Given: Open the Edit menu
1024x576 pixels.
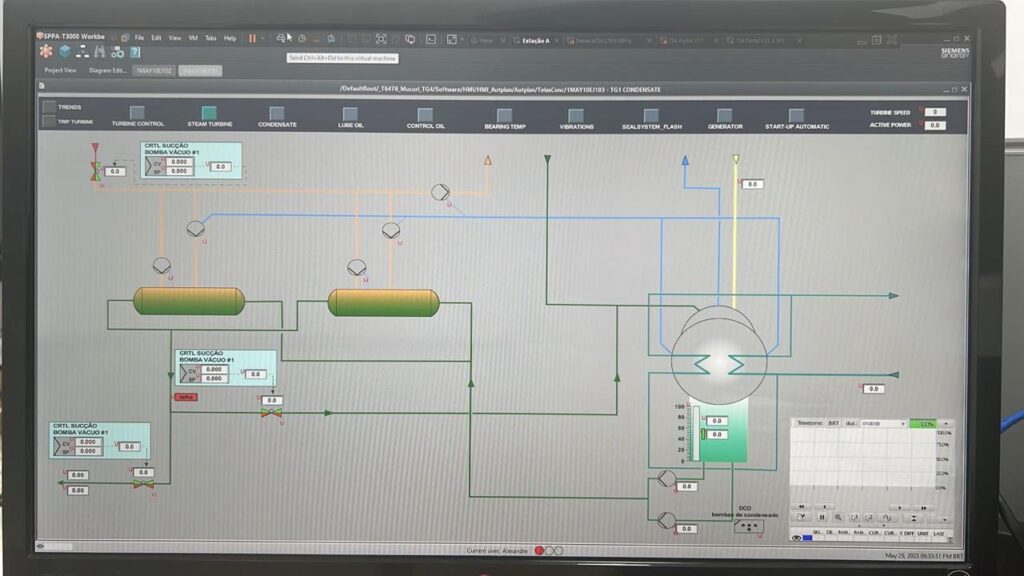Looking at the screenshot, I should tap(156, 38).
